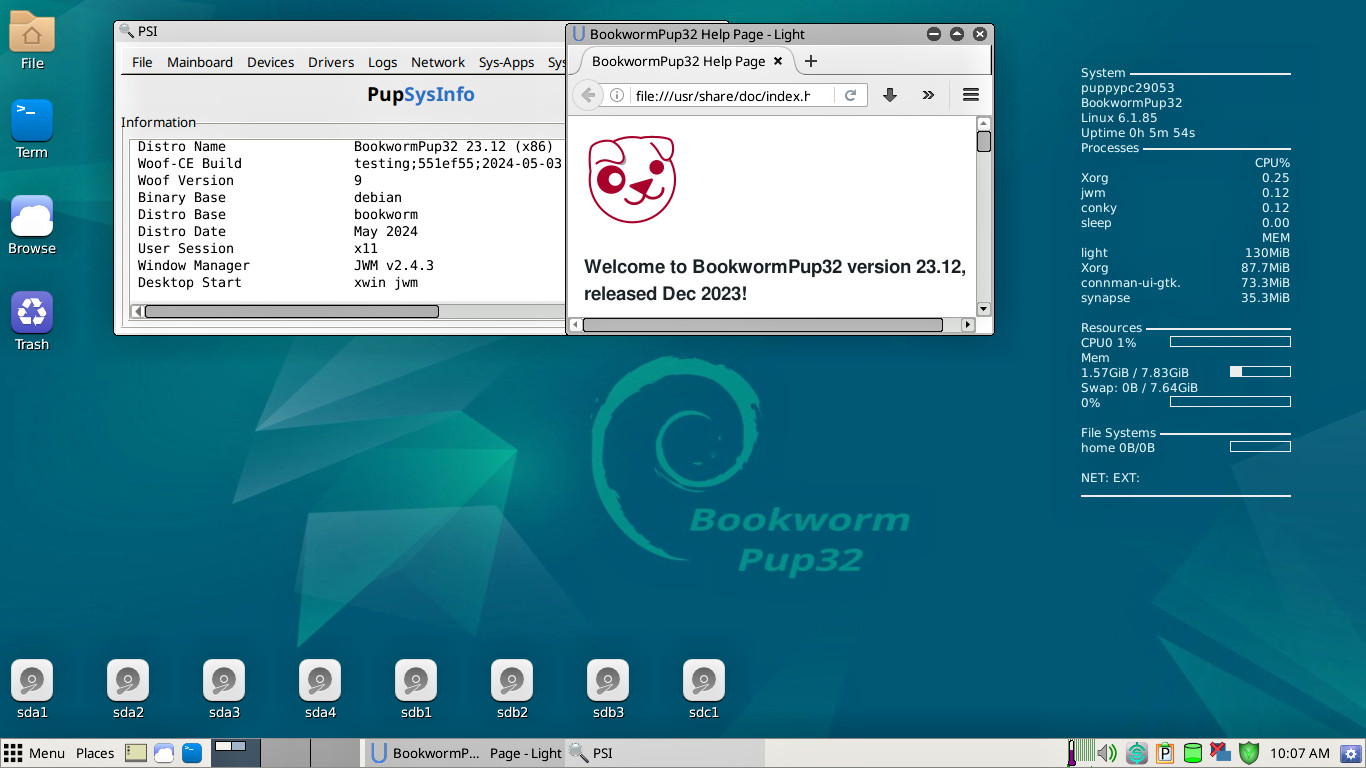Click the blue settings gear in tray
This screenshot has width=1366, height=768.
click(x=1352, y=753)
